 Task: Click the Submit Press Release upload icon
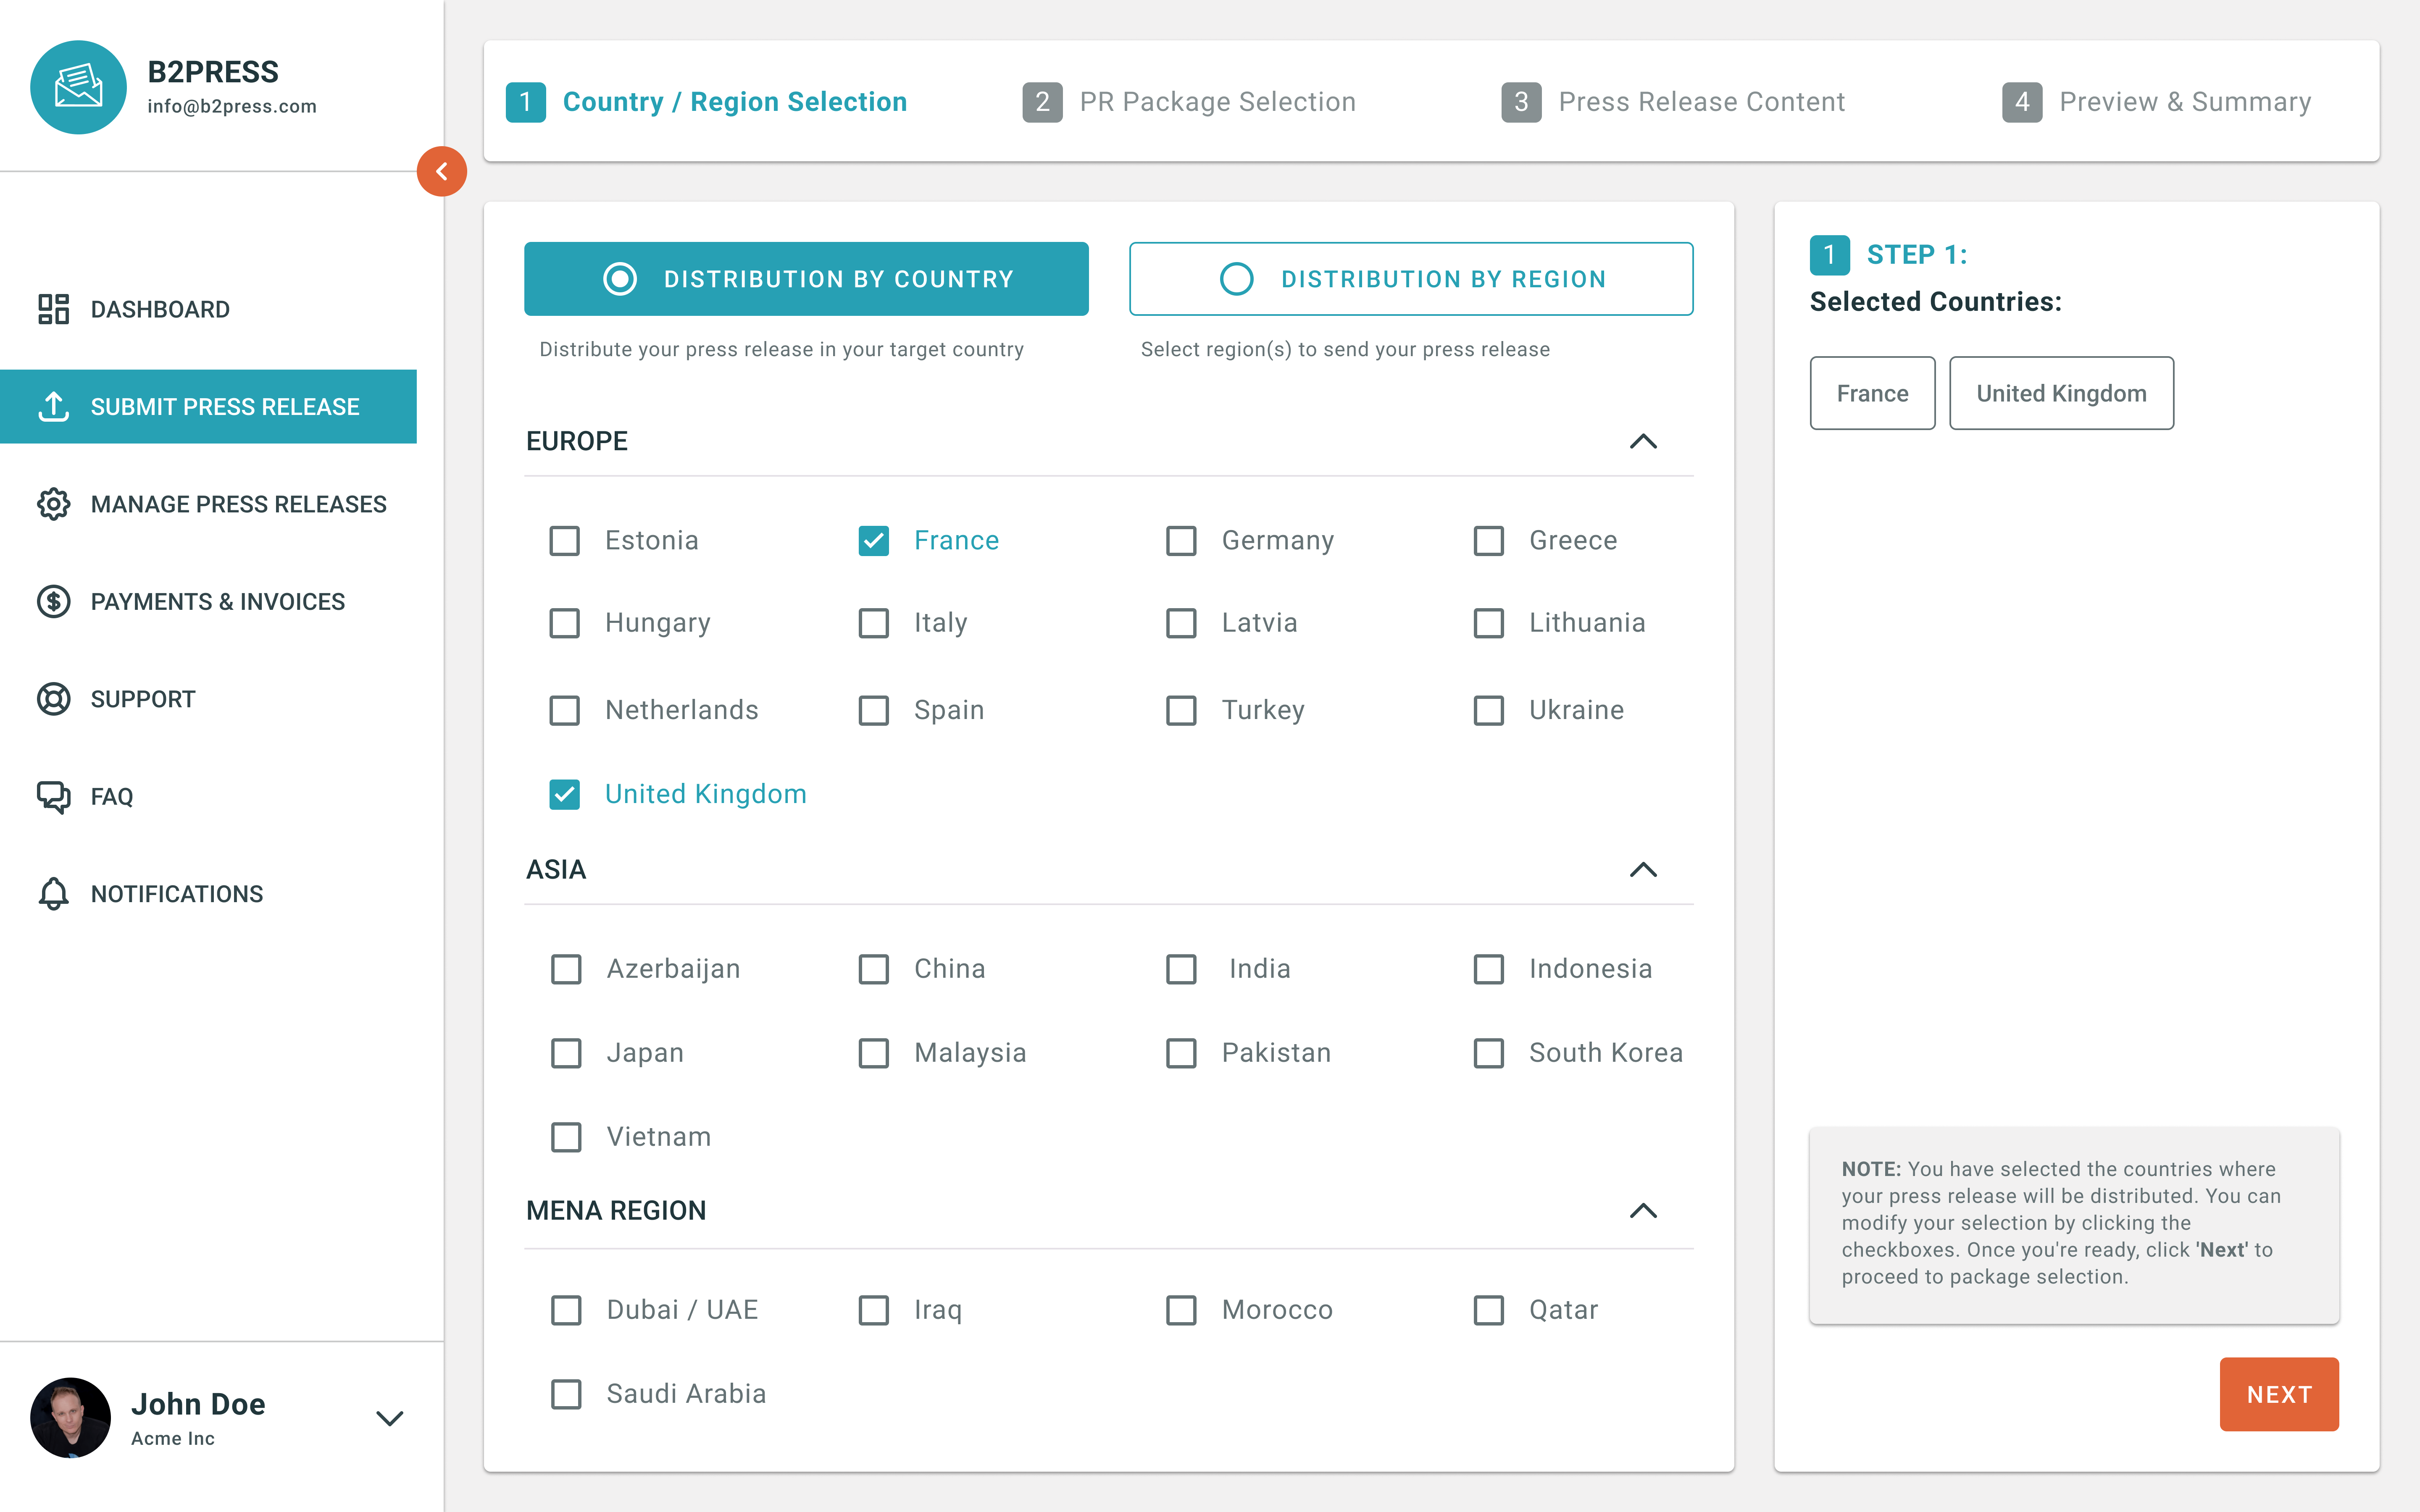click(x=53, y=407)
